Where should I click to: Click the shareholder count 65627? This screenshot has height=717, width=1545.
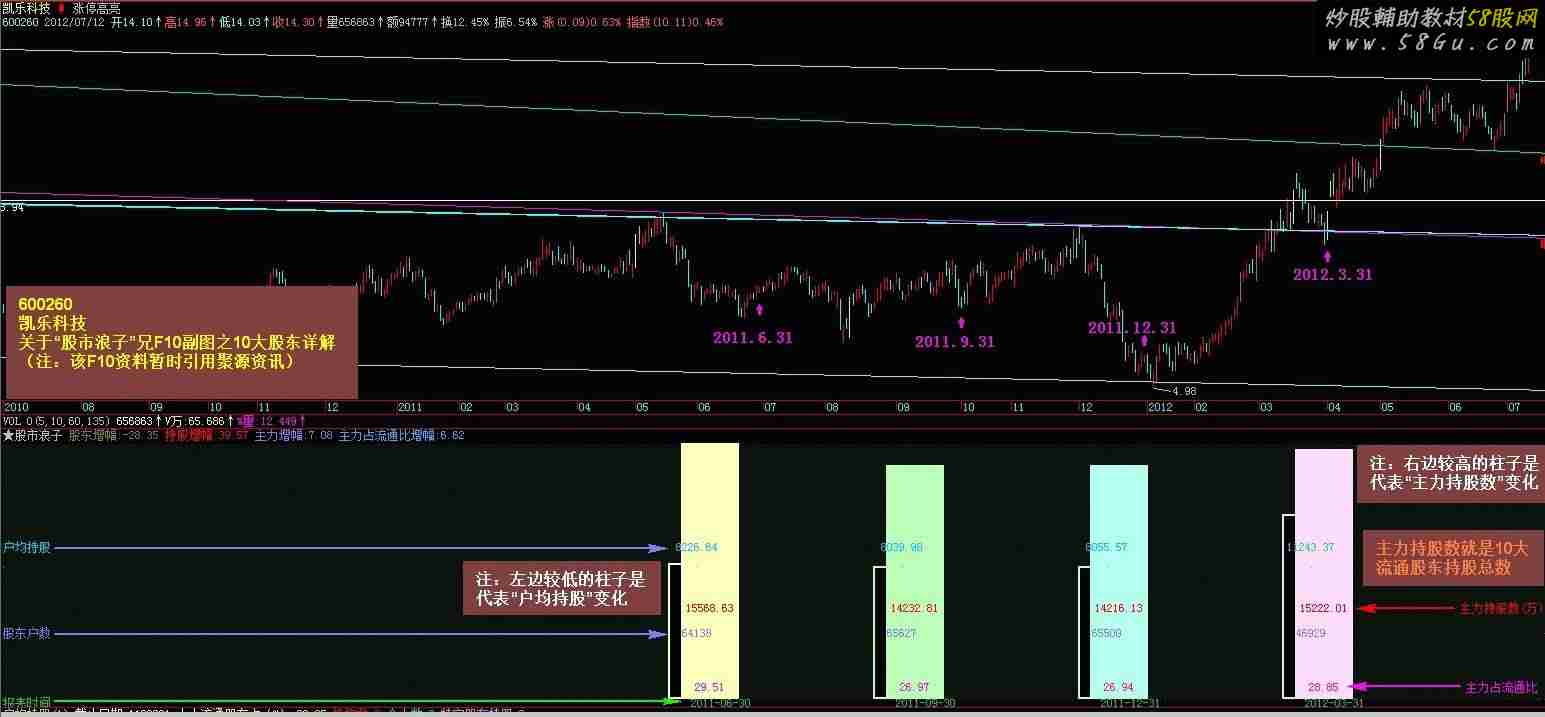point(901,633)
